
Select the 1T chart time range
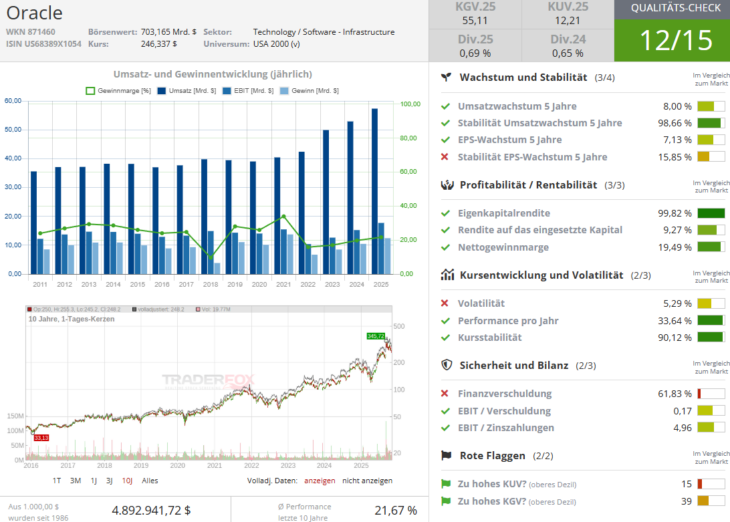pos(59,480)
